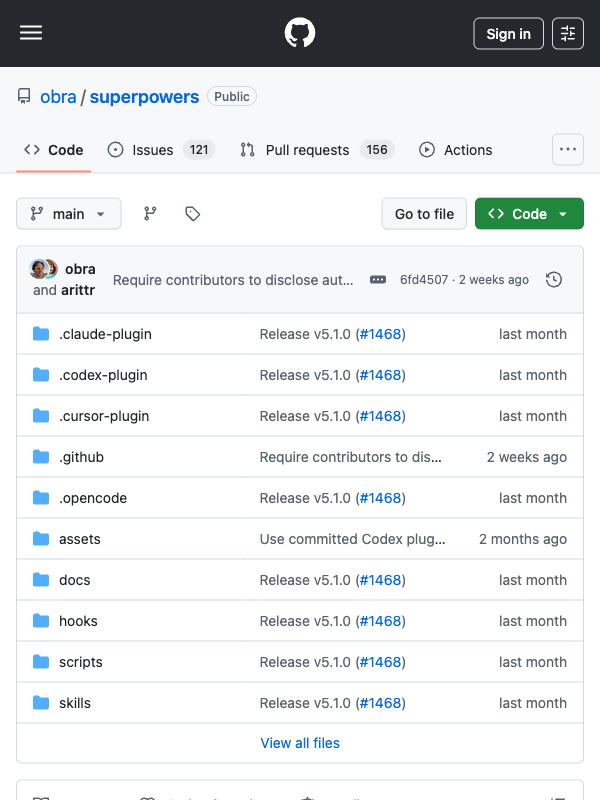Click the Issues count badge 121
600x800 pixels.
[199, 150]
